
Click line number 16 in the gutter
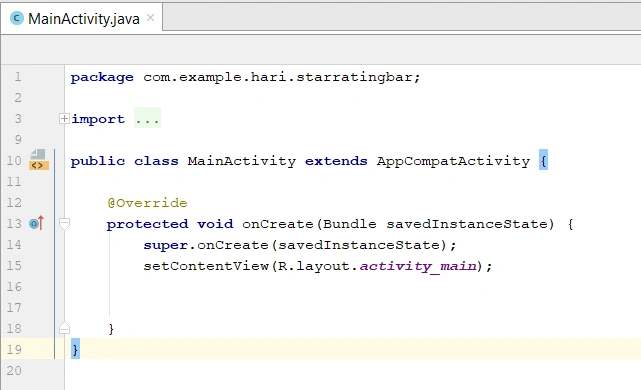point(14,287)
